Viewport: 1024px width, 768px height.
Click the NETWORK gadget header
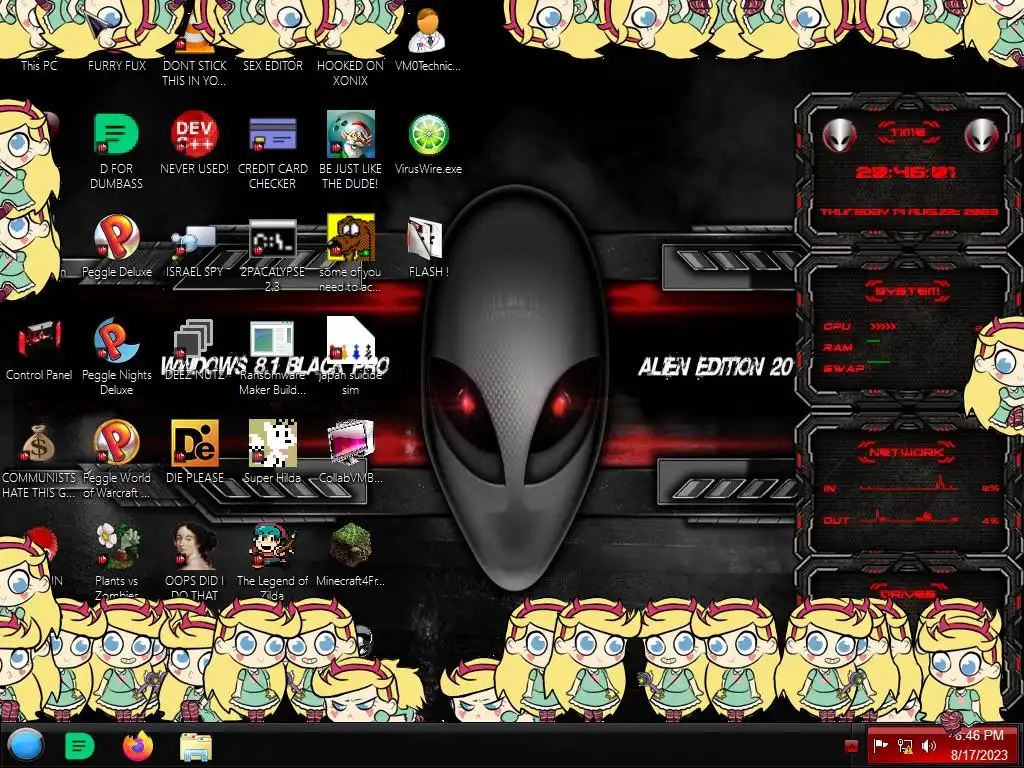907,451
